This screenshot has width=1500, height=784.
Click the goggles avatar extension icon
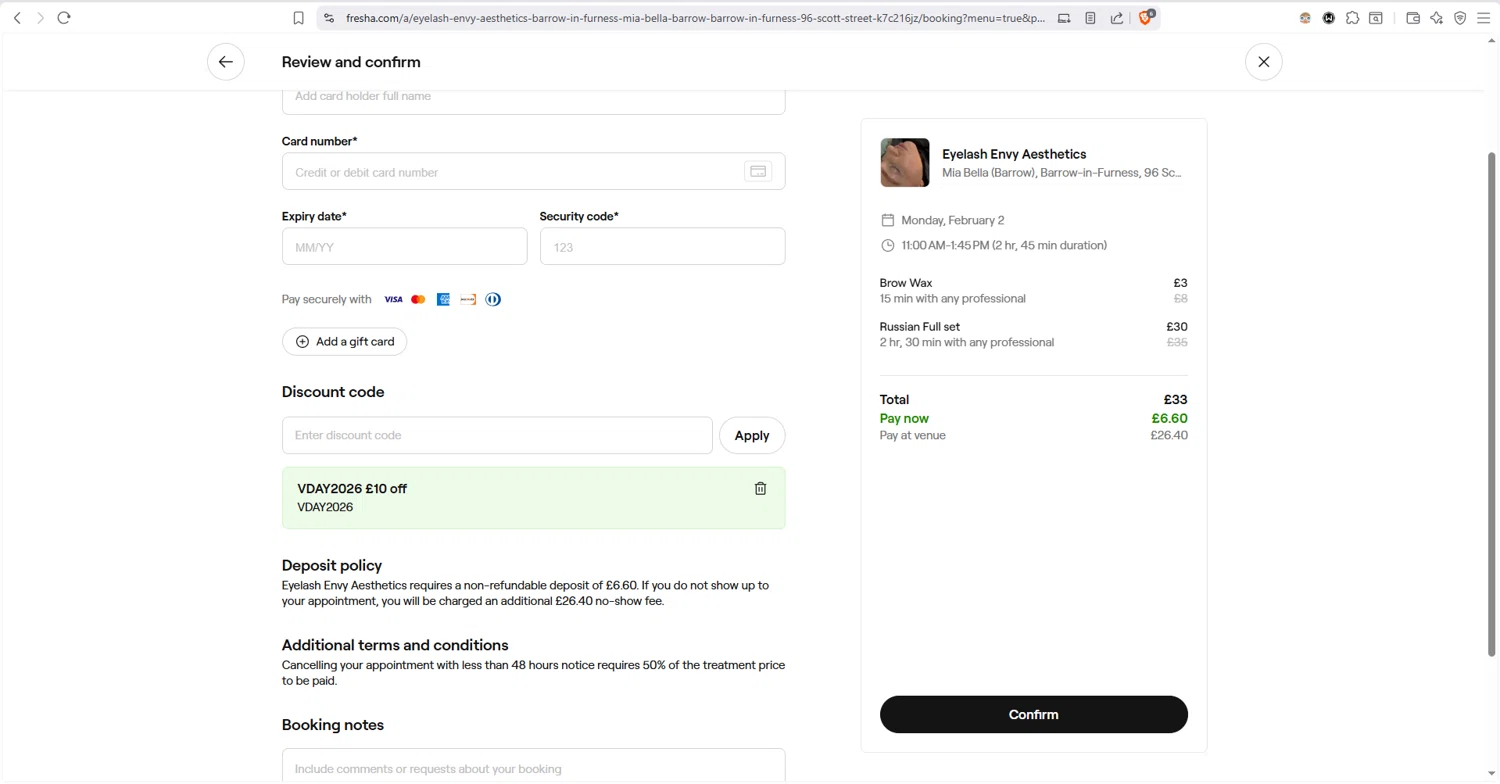pos(1305,18)
